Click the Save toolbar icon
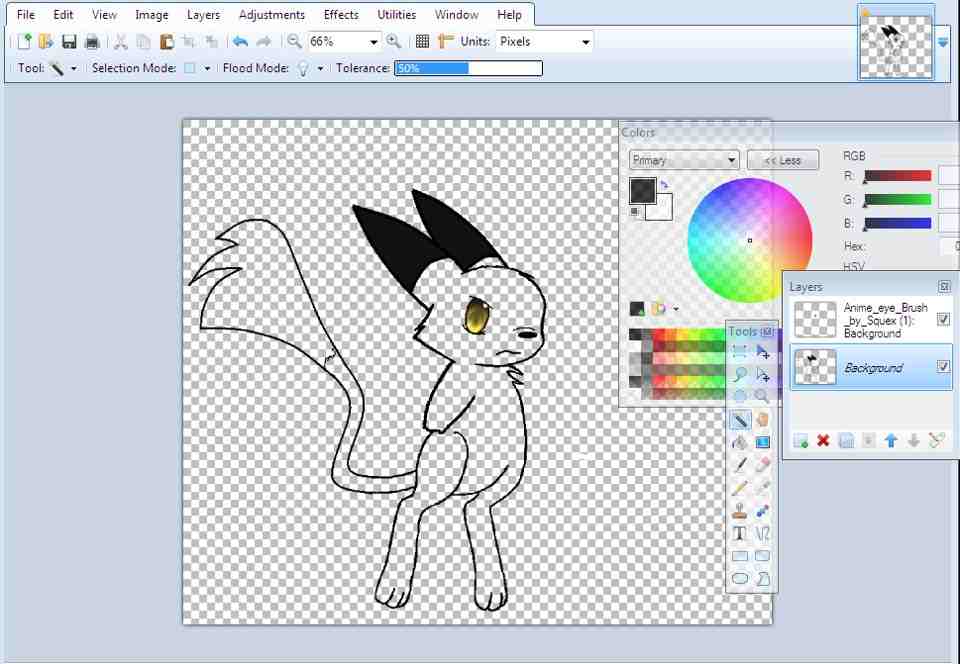 pos(69,42)
